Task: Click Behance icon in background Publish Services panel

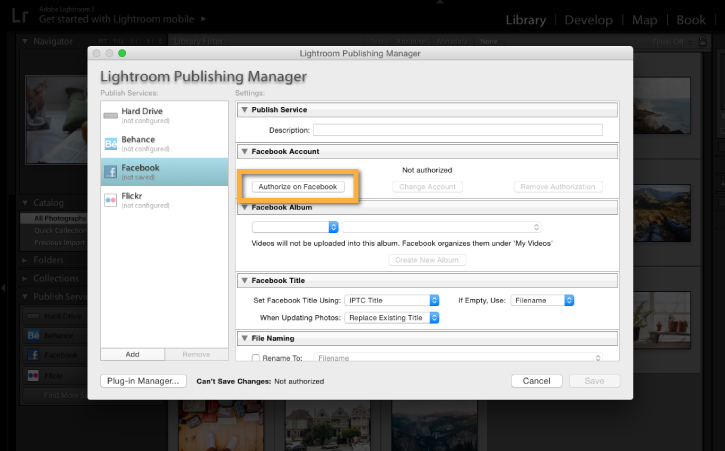Action: tap(33, 335)
